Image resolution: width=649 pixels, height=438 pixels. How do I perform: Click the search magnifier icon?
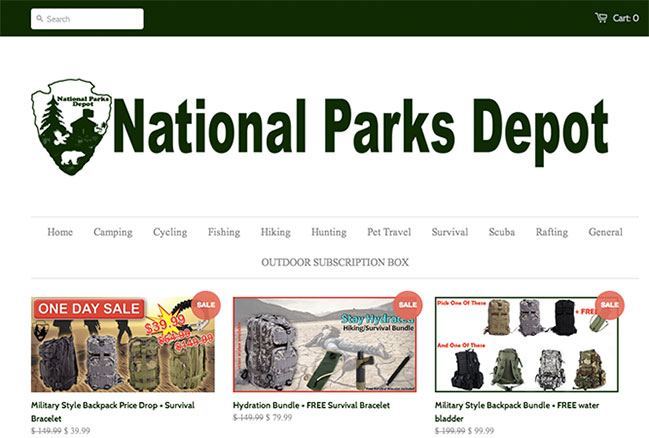click(x=40, y=19)
